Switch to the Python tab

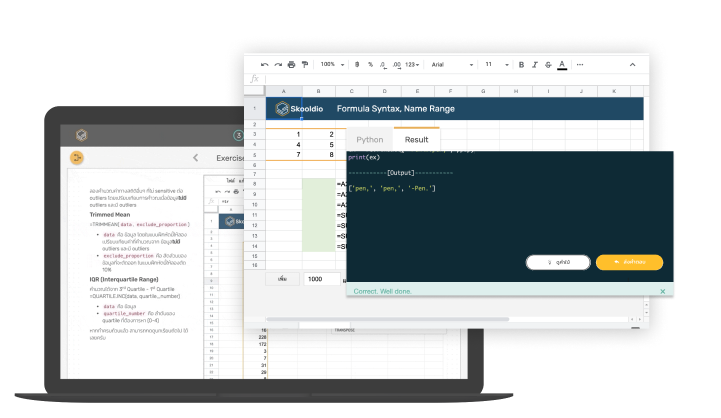[369, 140]
